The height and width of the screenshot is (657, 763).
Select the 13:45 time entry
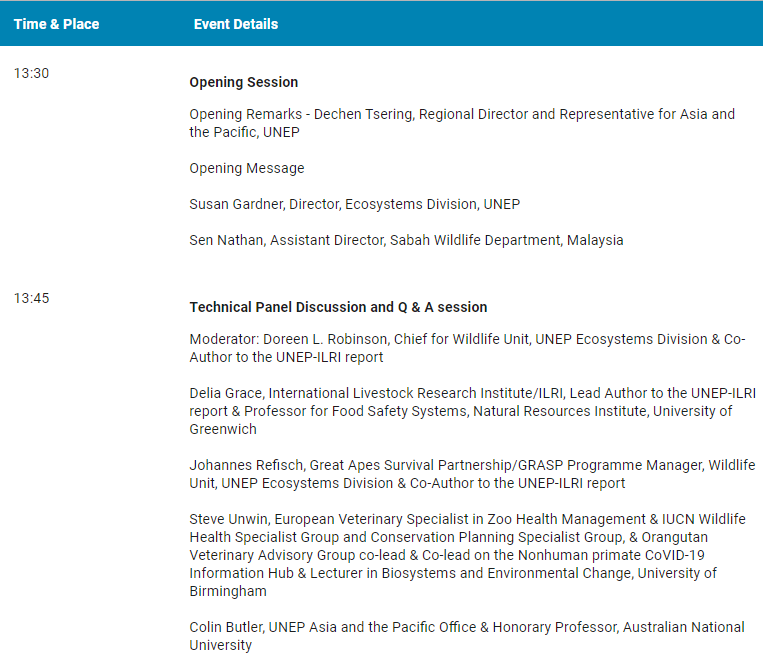tap(32, 298)
